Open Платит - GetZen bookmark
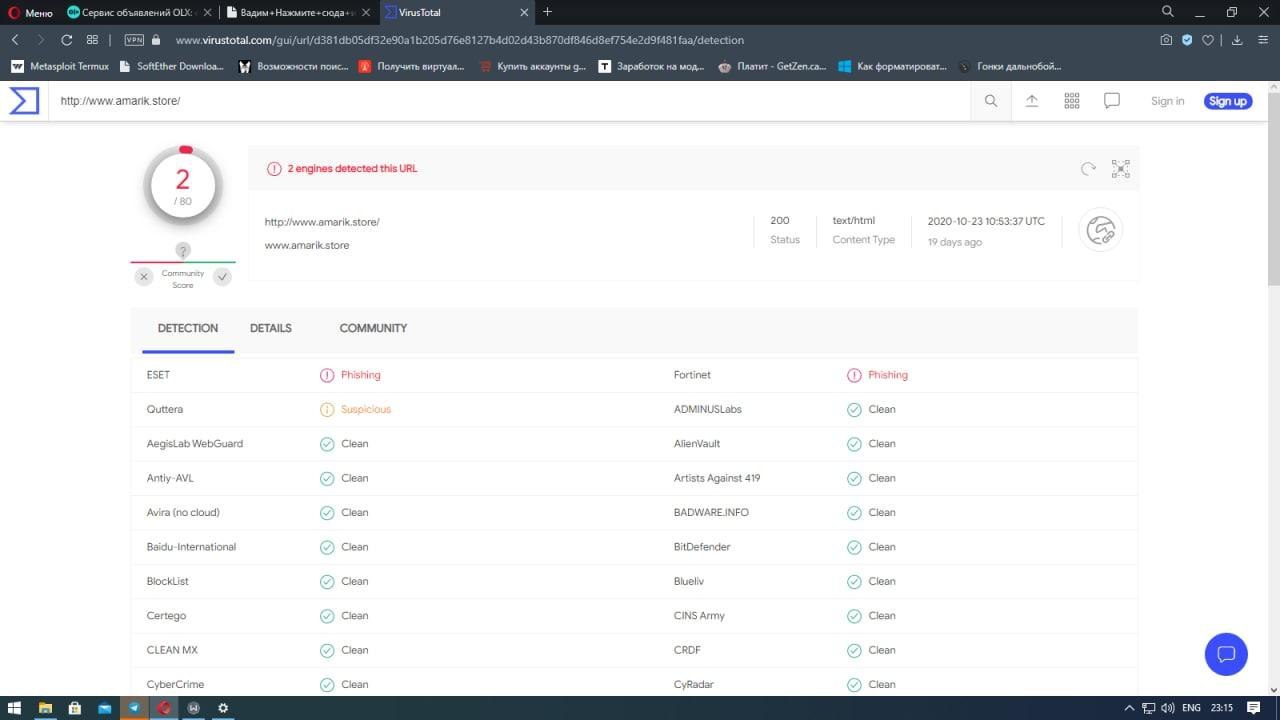 pyautogui.click(x=772, y=66)
